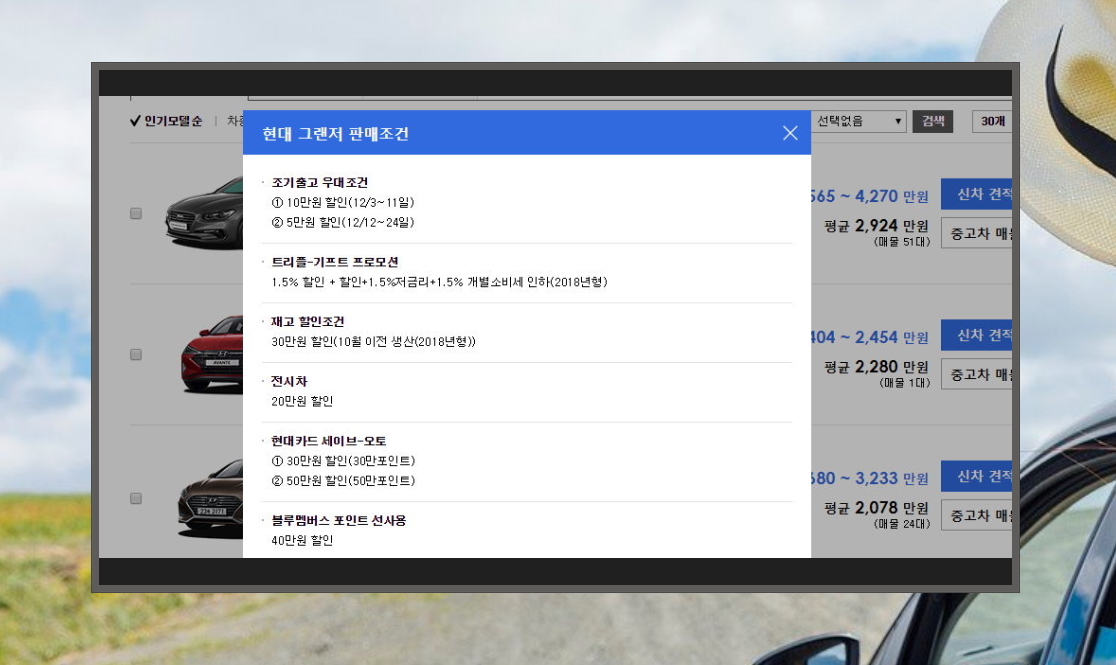1116x665 pixels.
Task: Select the 인기모델순 sort option
Action: 167,121
